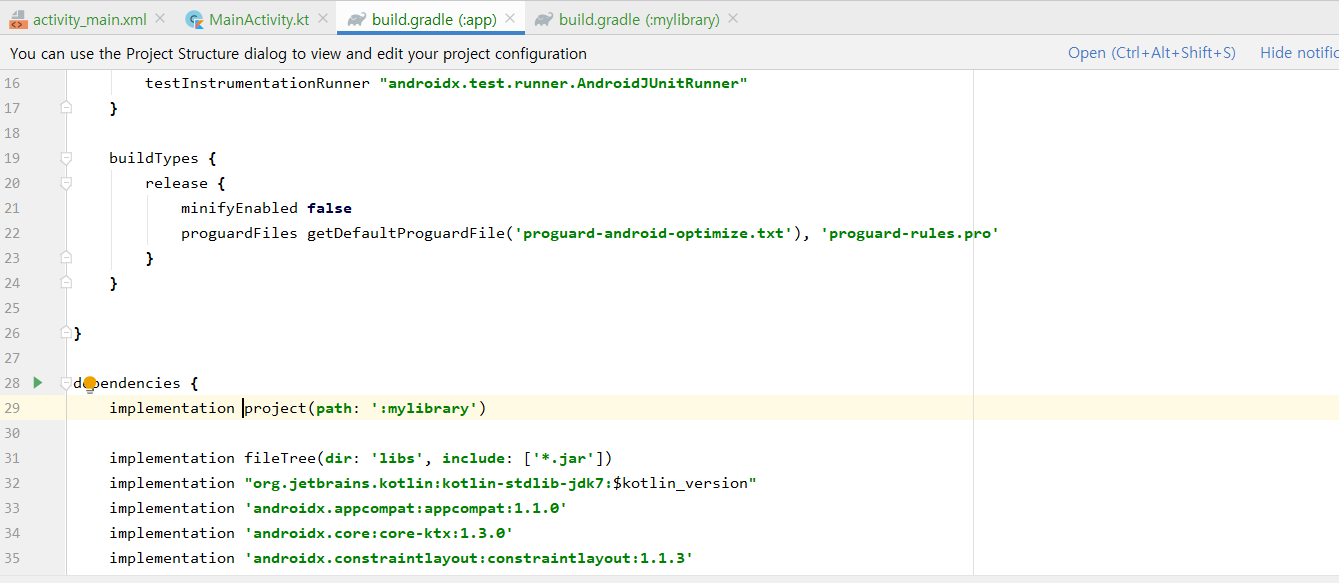Click the constraintlayout:1.1.3 dependency string
Image resolution: width=1339 pixels, height=583 pixels.
point(469,558)
